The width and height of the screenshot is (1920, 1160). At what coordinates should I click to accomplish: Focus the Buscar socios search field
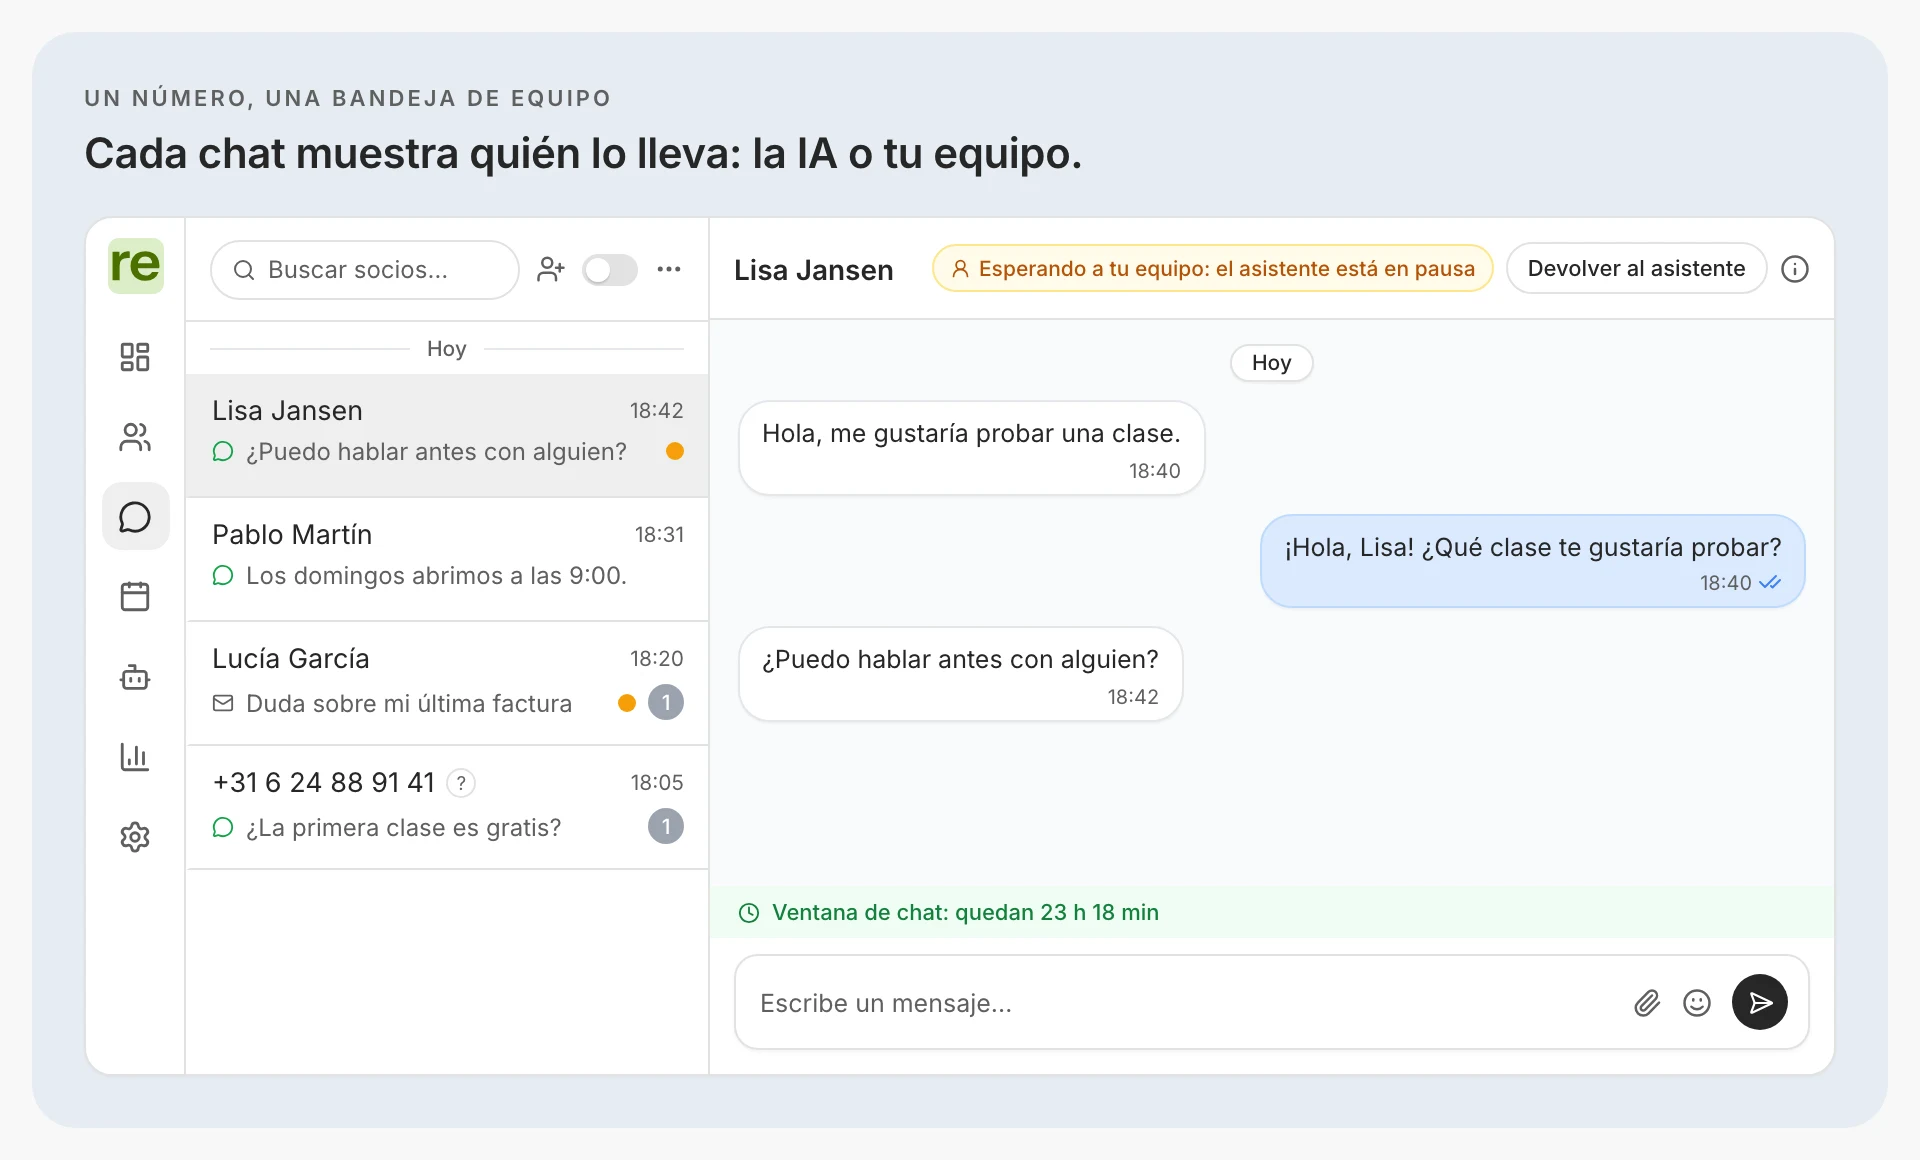[365, 270]
